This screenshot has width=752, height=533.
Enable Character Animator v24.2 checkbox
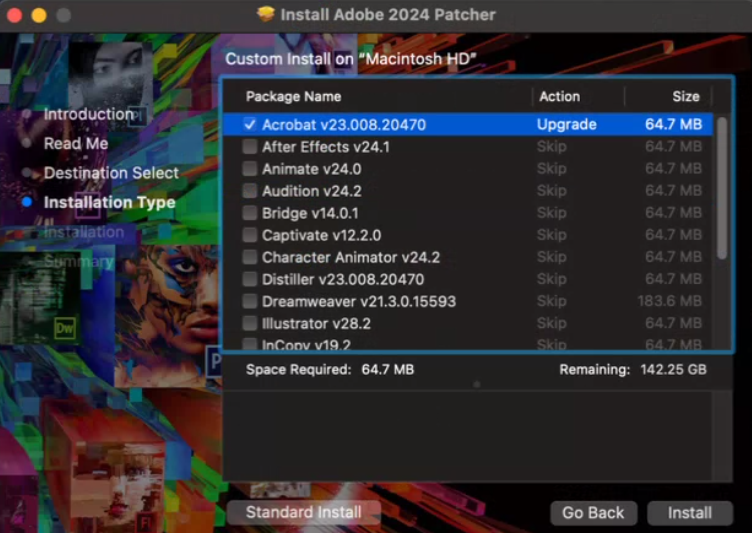(x=250, y=257)
